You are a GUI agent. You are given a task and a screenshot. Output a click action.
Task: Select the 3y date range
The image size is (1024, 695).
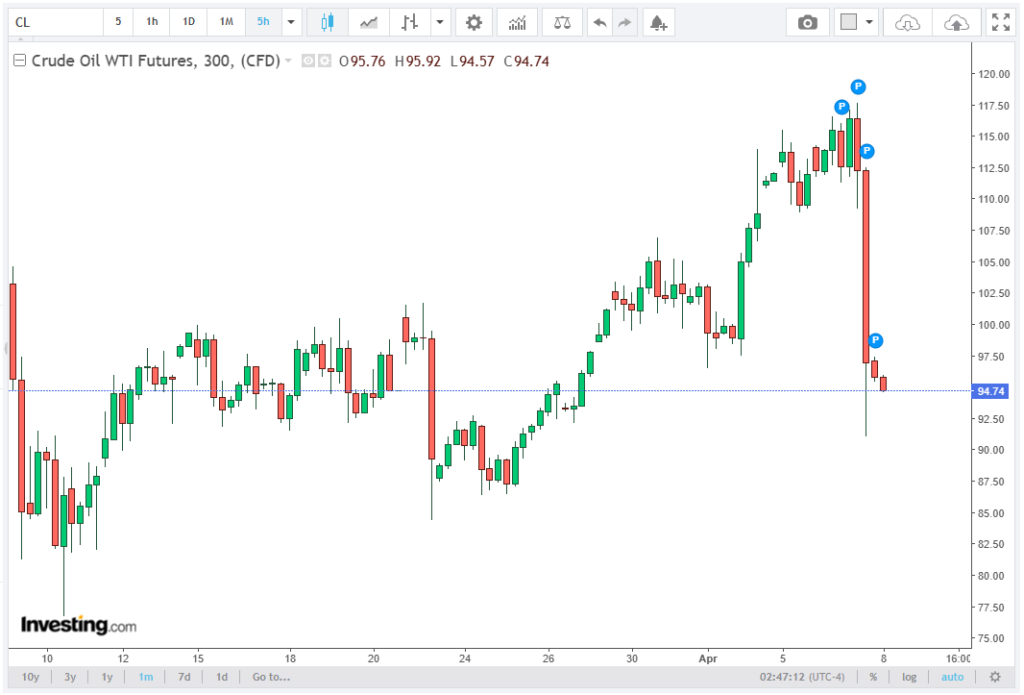coord(69,677)
